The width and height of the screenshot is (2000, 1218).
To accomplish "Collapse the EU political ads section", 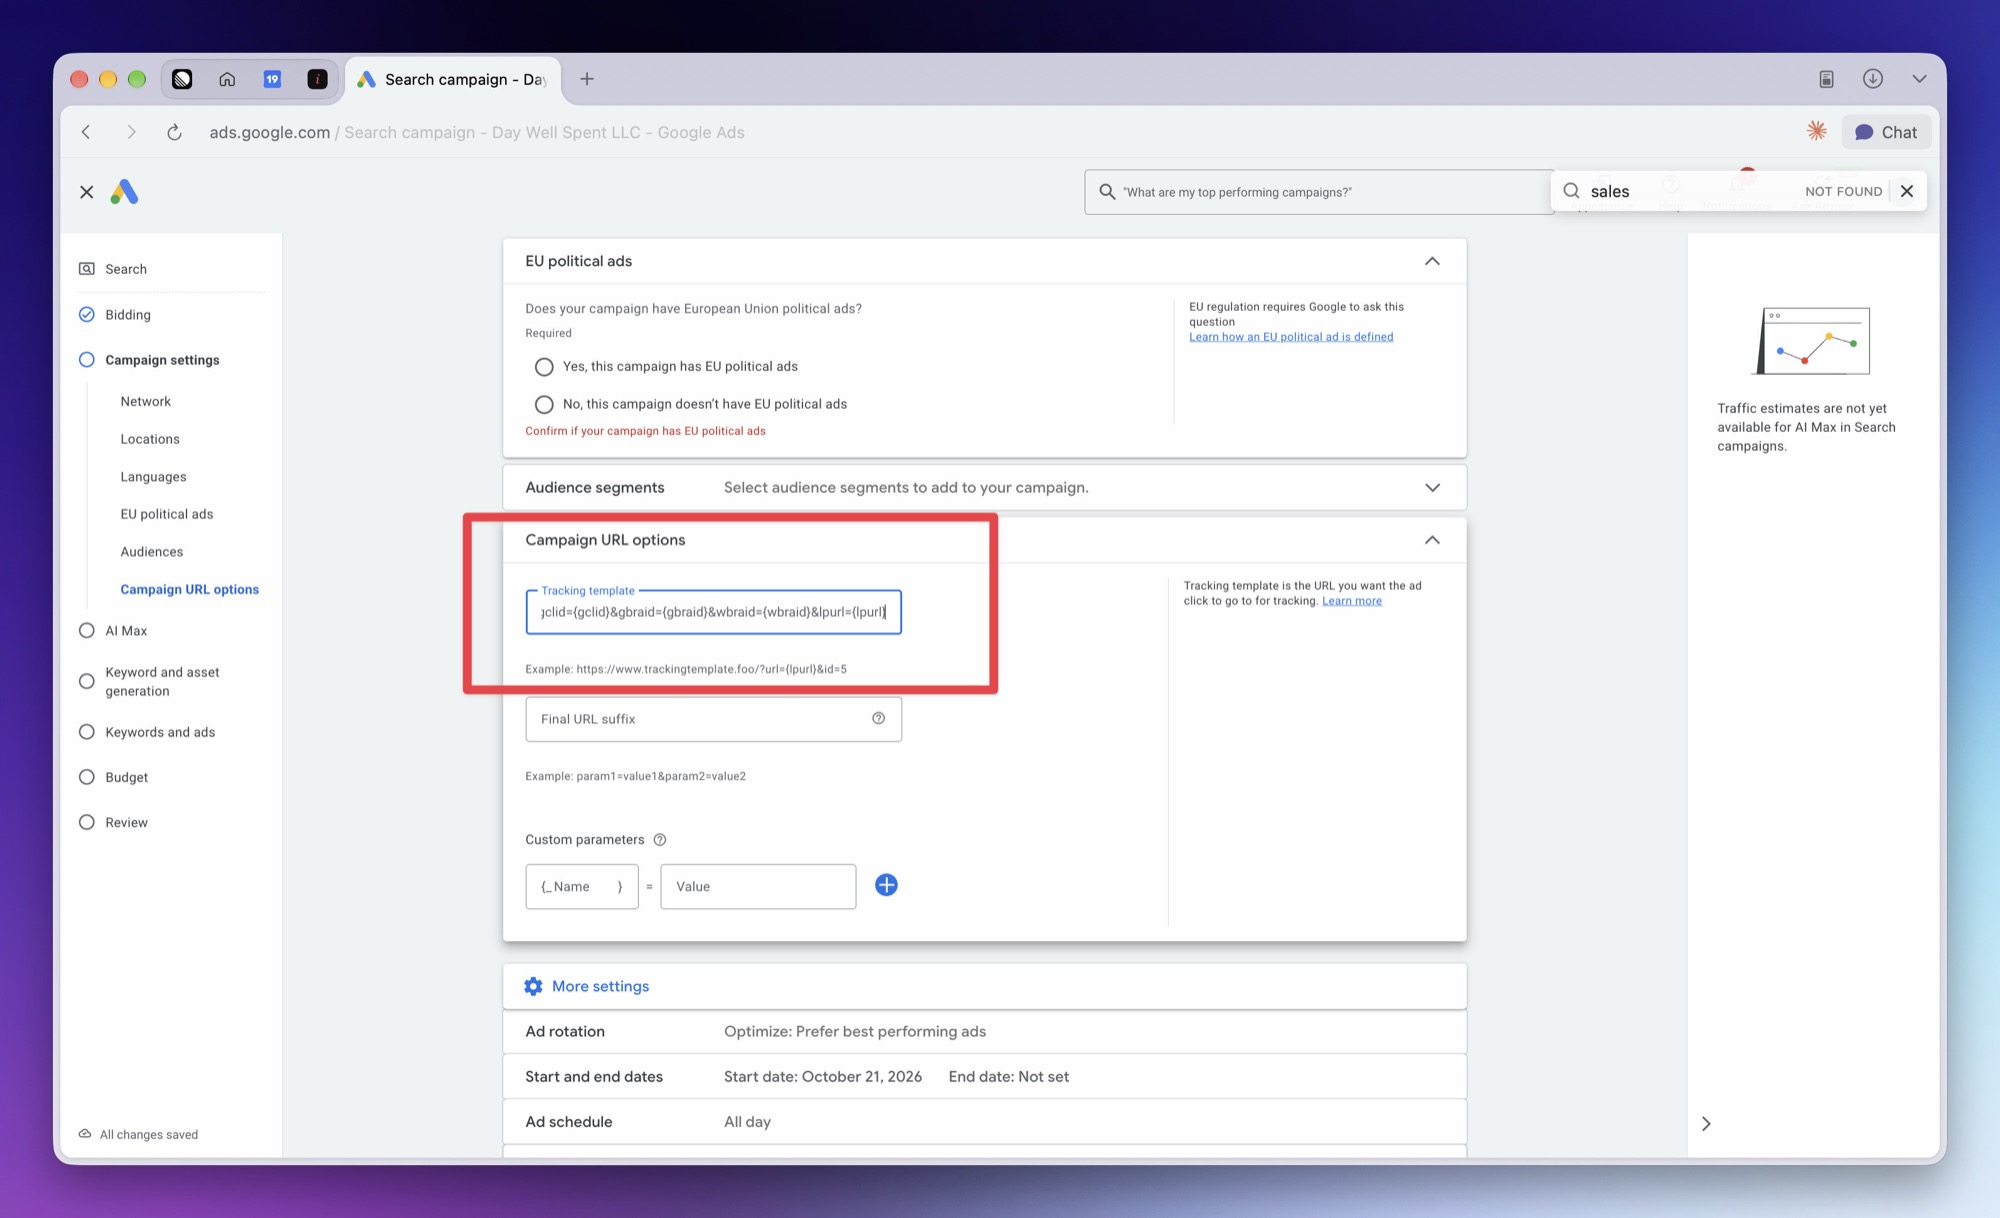I will click(1432, 261).
